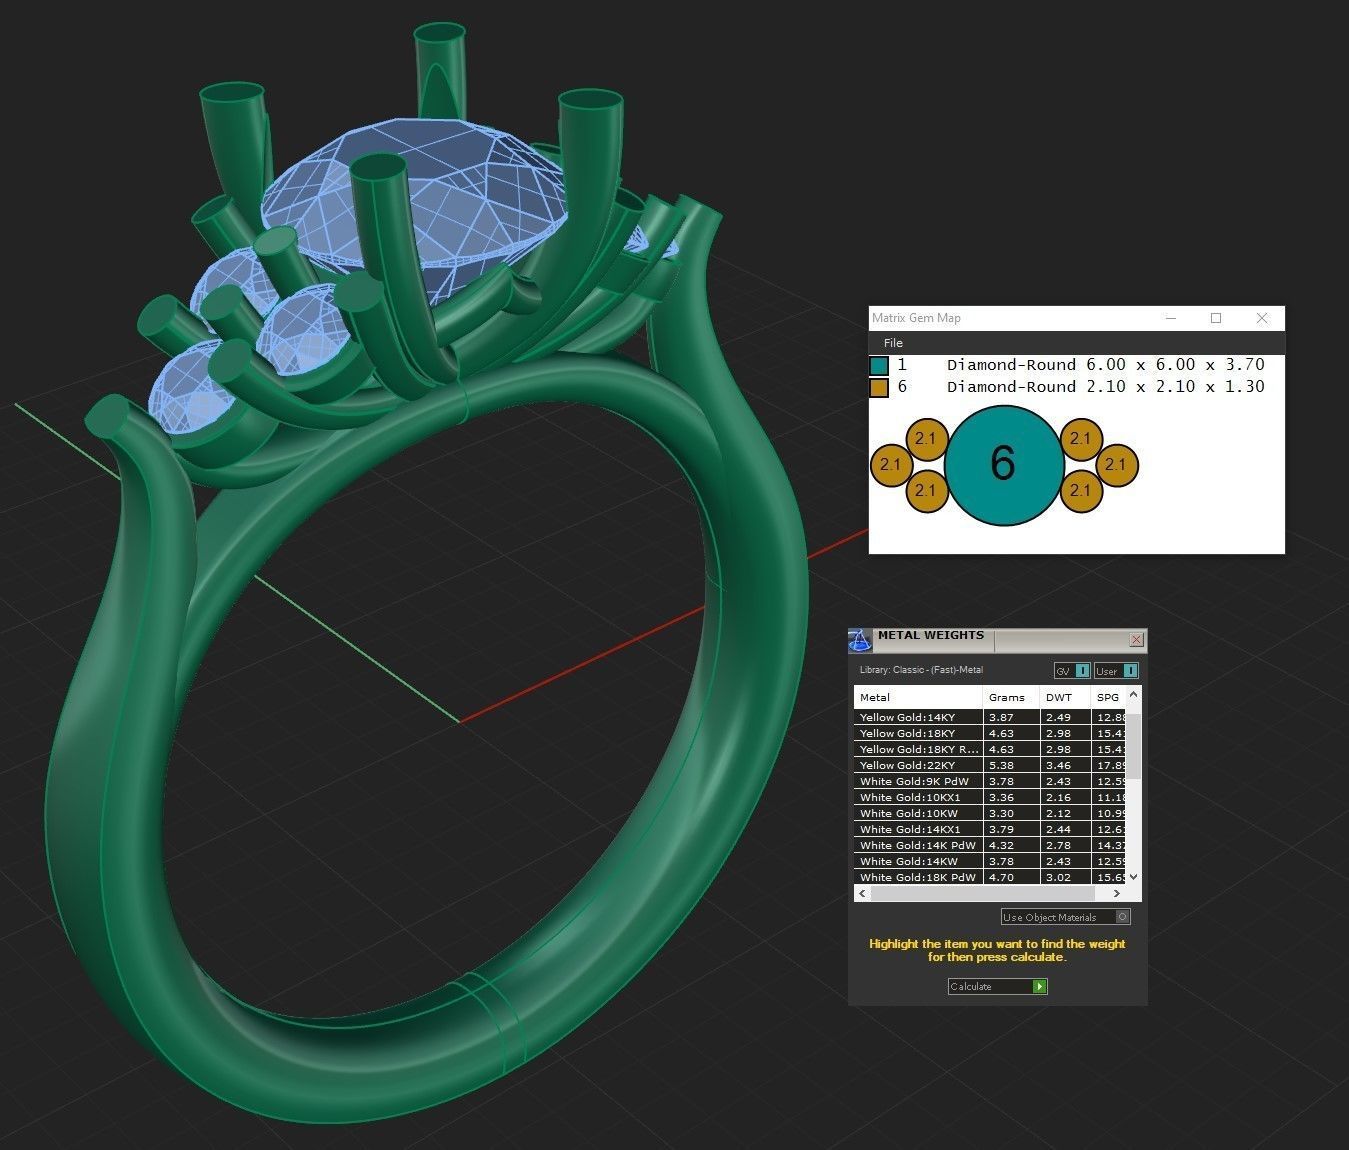
Task: Select the Yellow Gold:18KY R... row
Action: click(990, 749)
